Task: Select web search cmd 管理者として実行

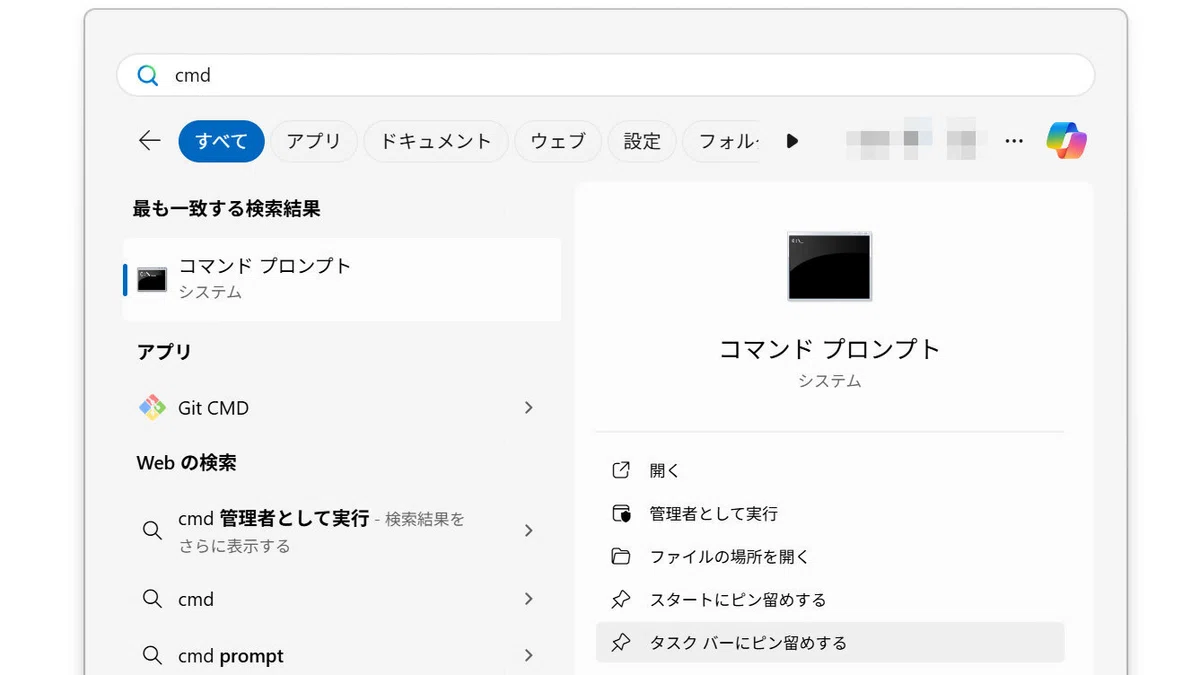Action: [342, 531]
